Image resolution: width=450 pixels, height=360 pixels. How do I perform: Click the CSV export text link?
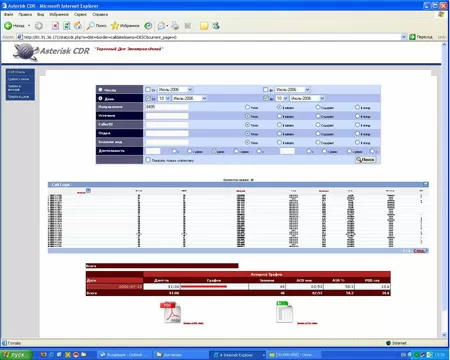[307, 323]
